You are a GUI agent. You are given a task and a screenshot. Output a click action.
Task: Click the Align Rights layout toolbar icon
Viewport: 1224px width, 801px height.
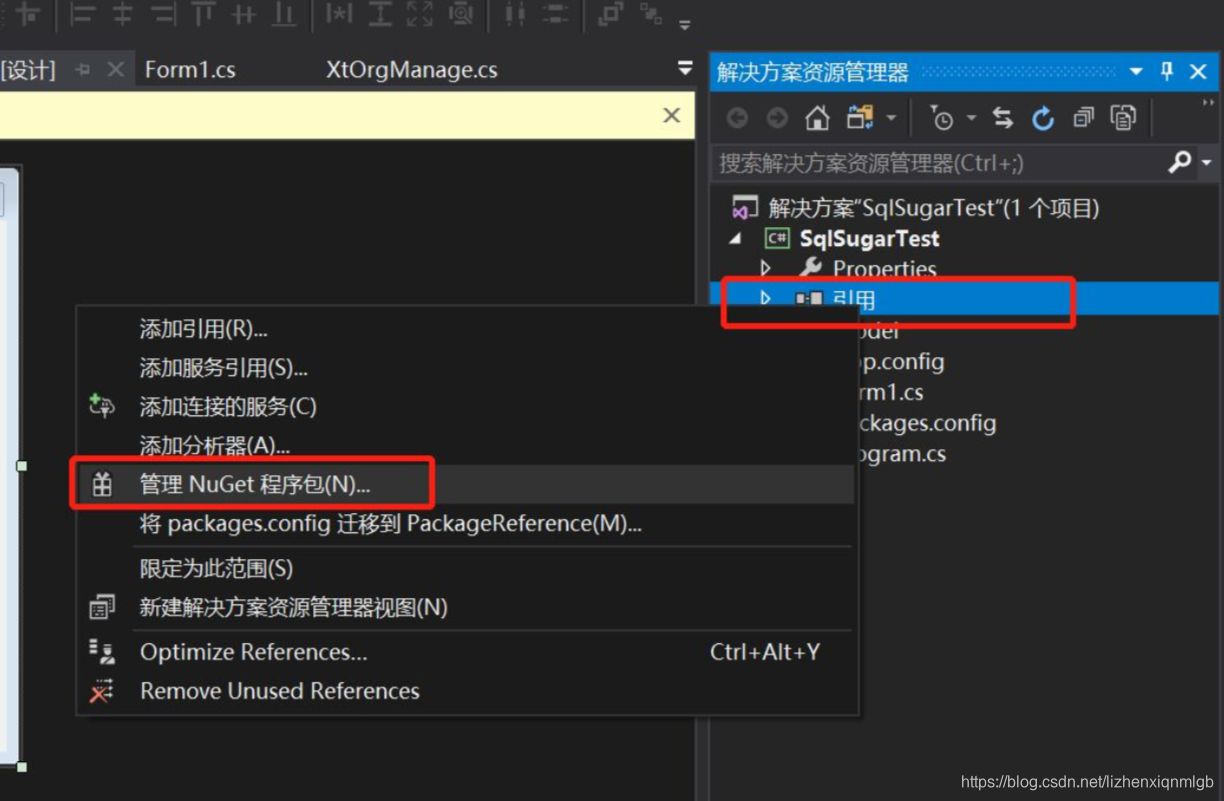(x=162, y=15)
